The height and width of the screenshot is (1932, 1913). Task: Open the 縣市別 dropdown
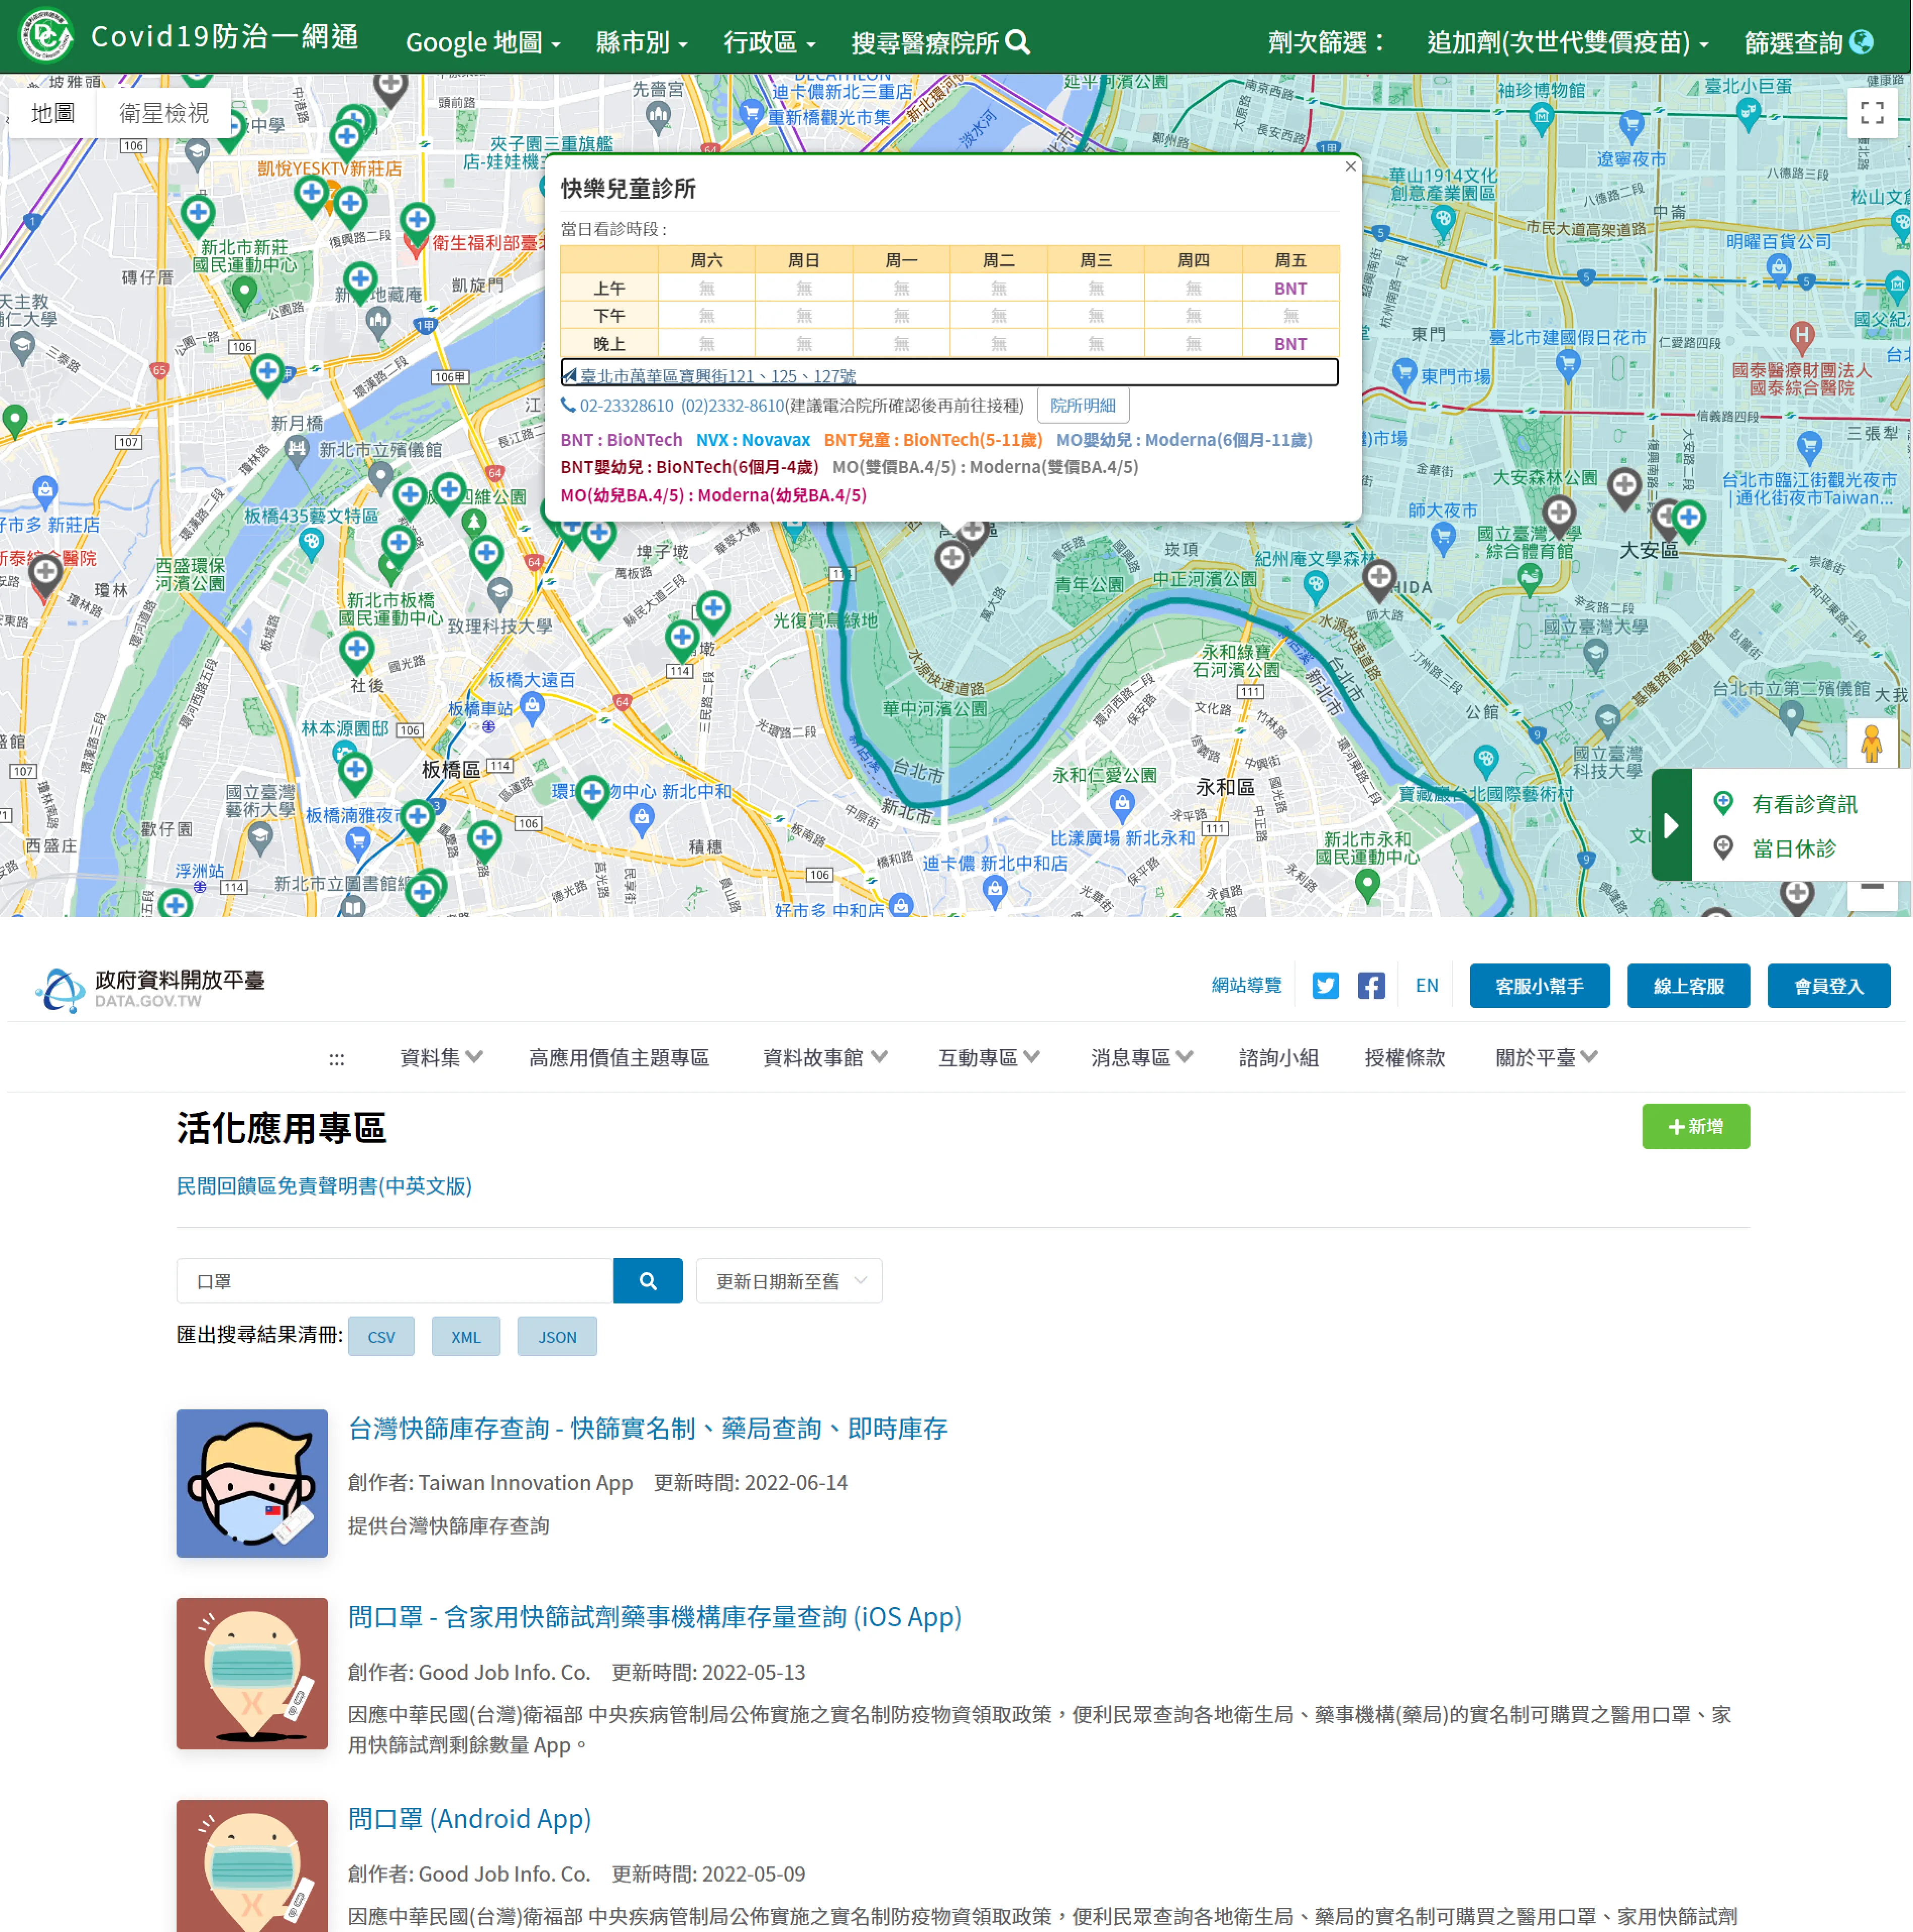(641, 42)
